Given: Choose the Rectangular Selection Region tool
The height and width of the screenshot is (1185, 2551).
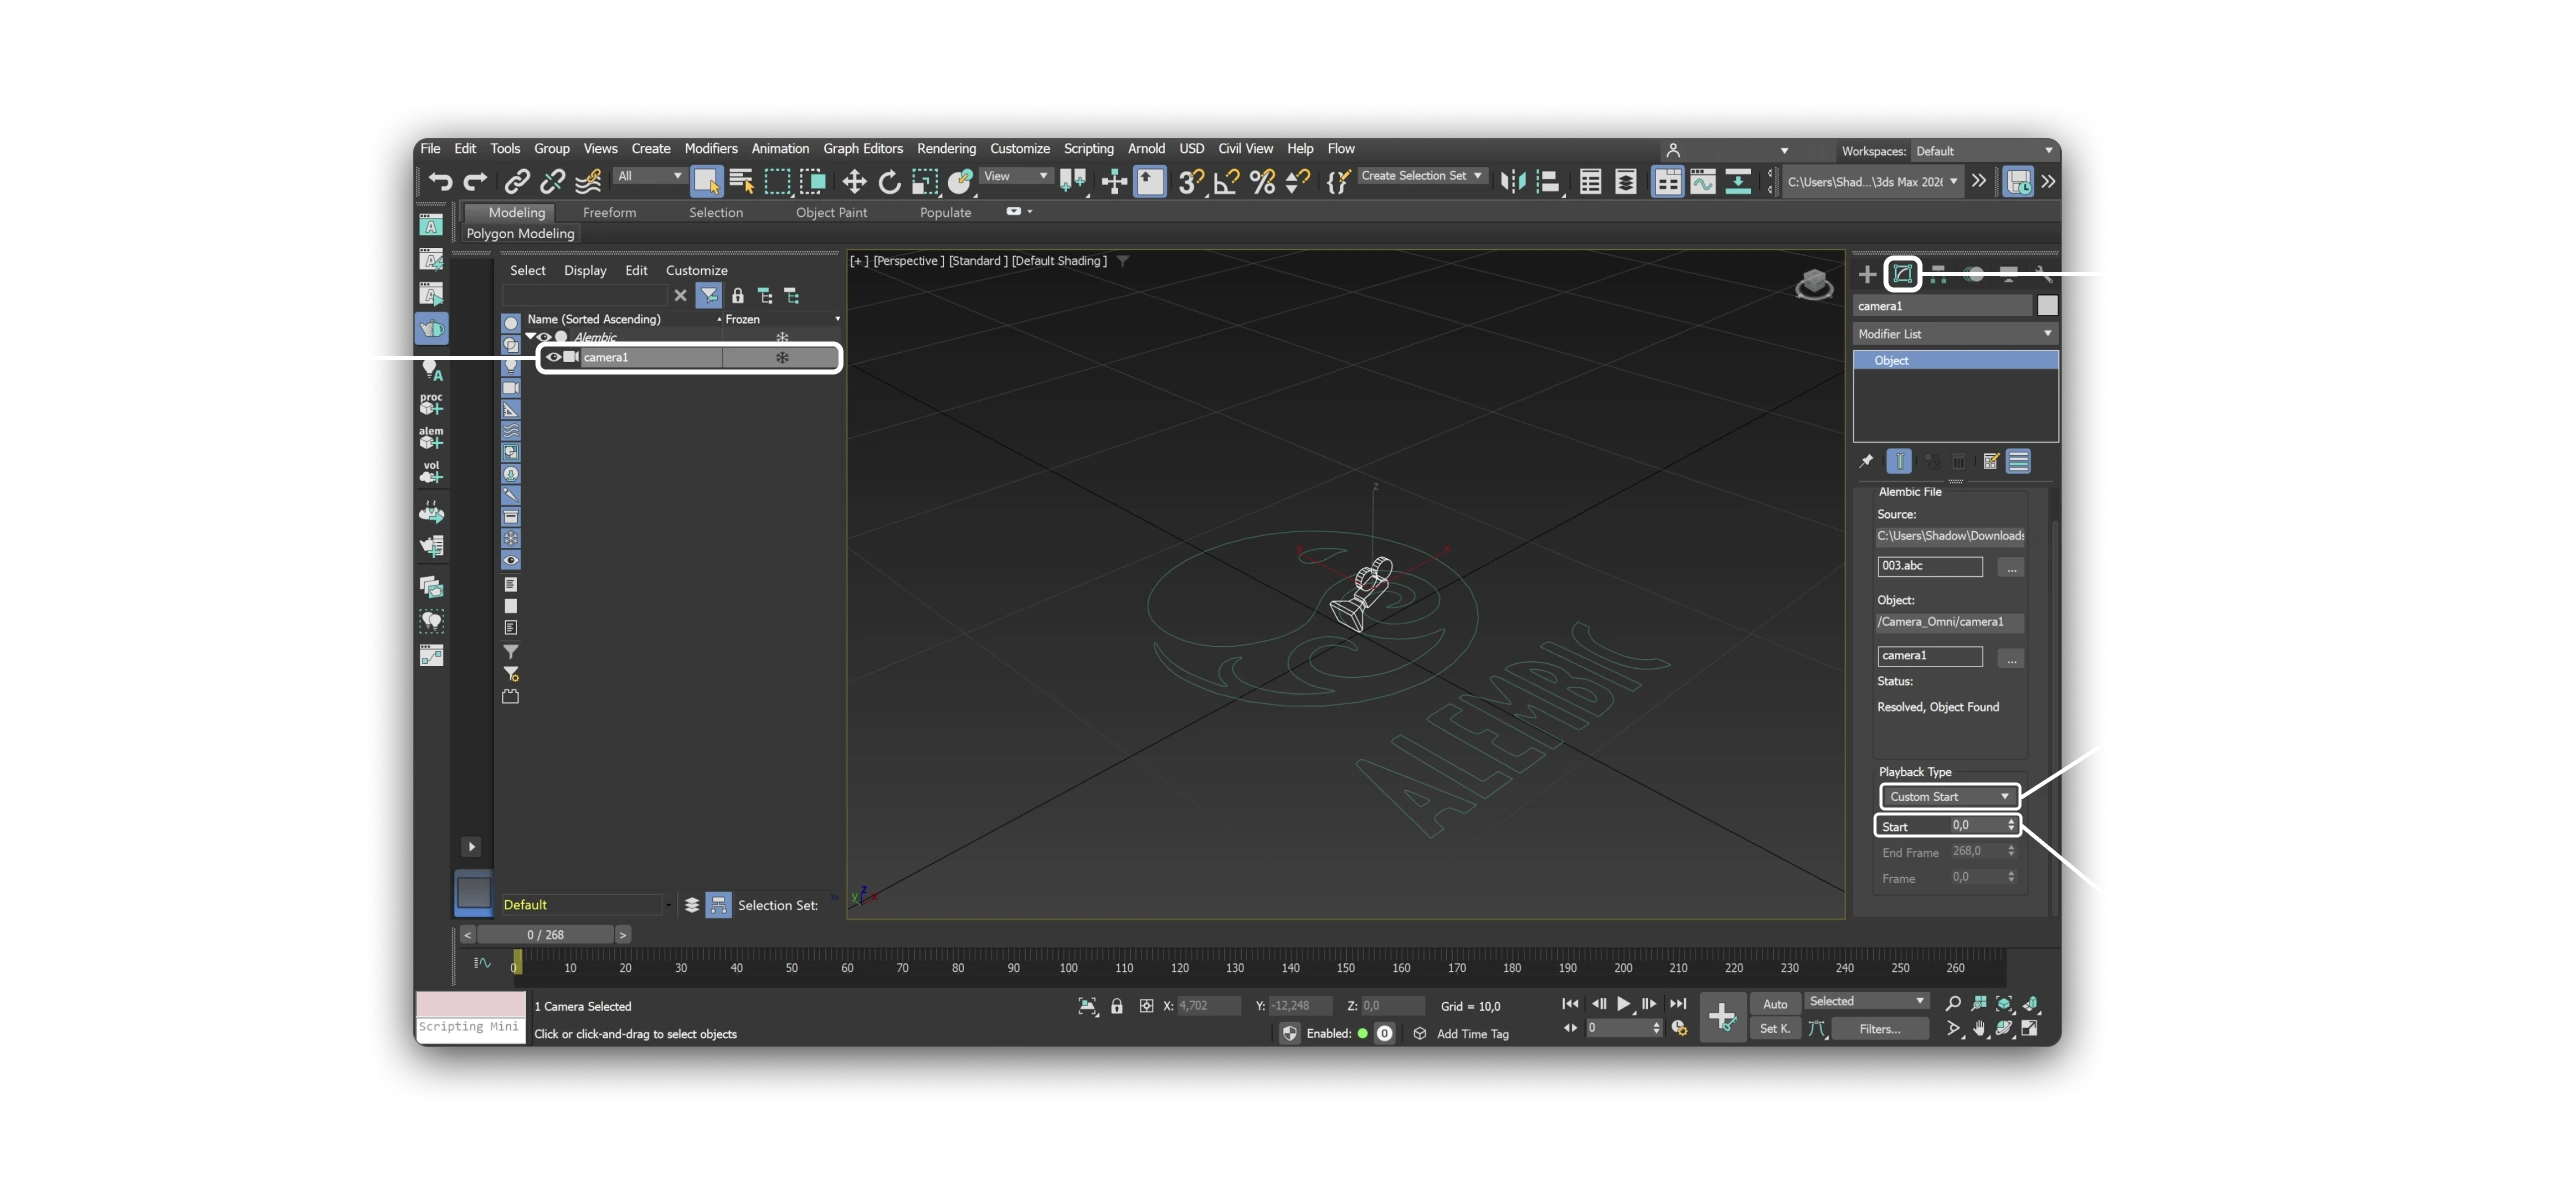Looking at the screenshot, I should pyautogui.click(x=777, y=181).
